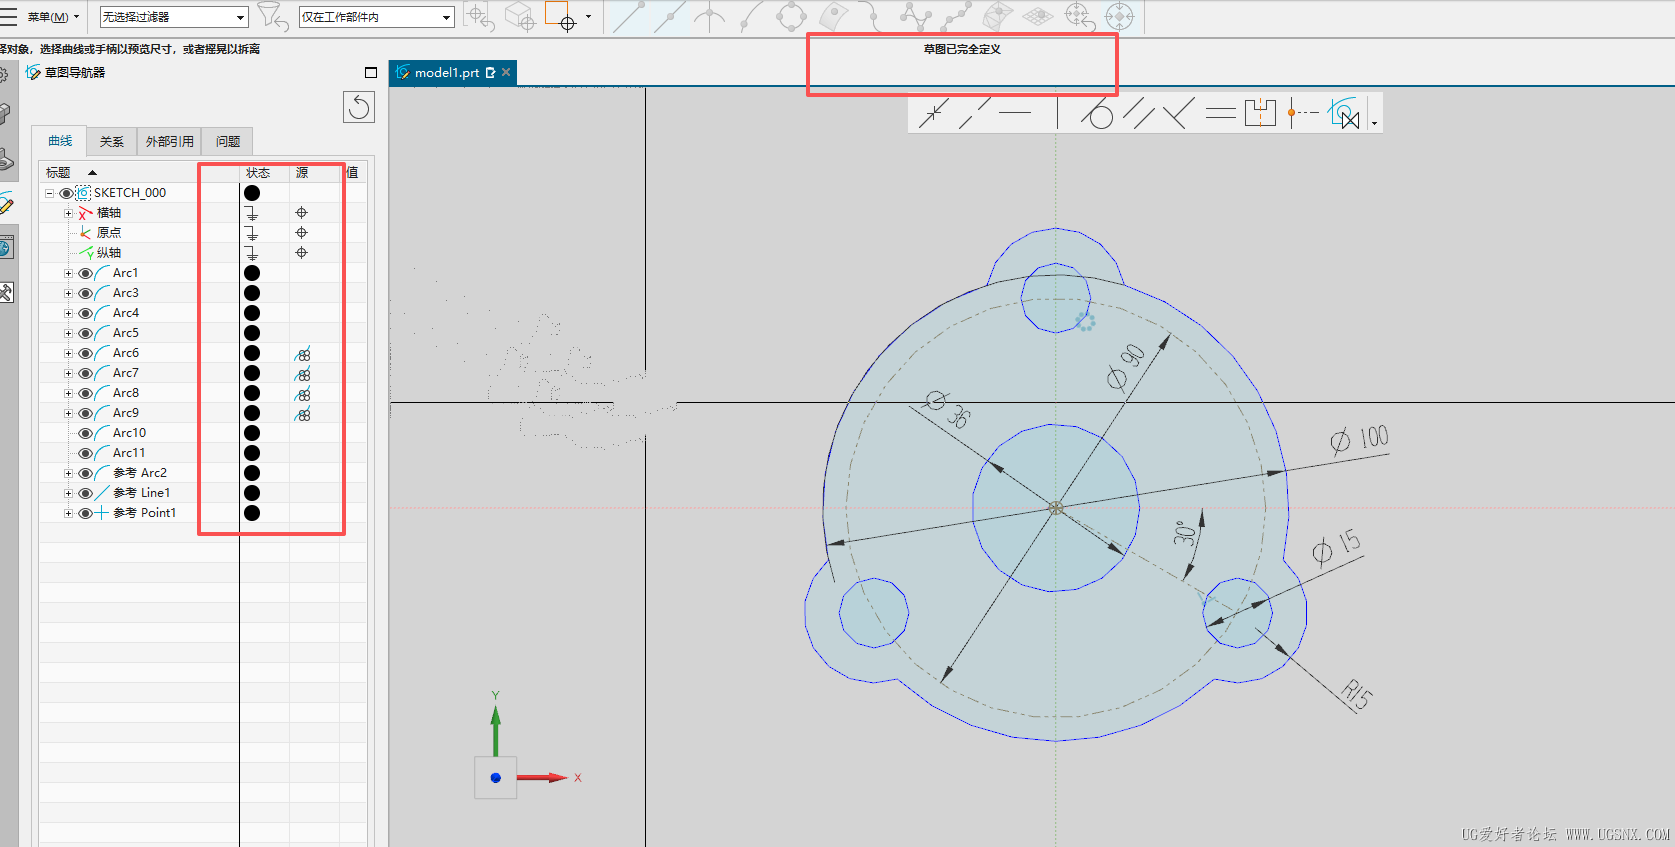Viewport: 1675px width, 847px height.
Task: Click the rectangle selection crosshair icon
Action: click(561, 16)
